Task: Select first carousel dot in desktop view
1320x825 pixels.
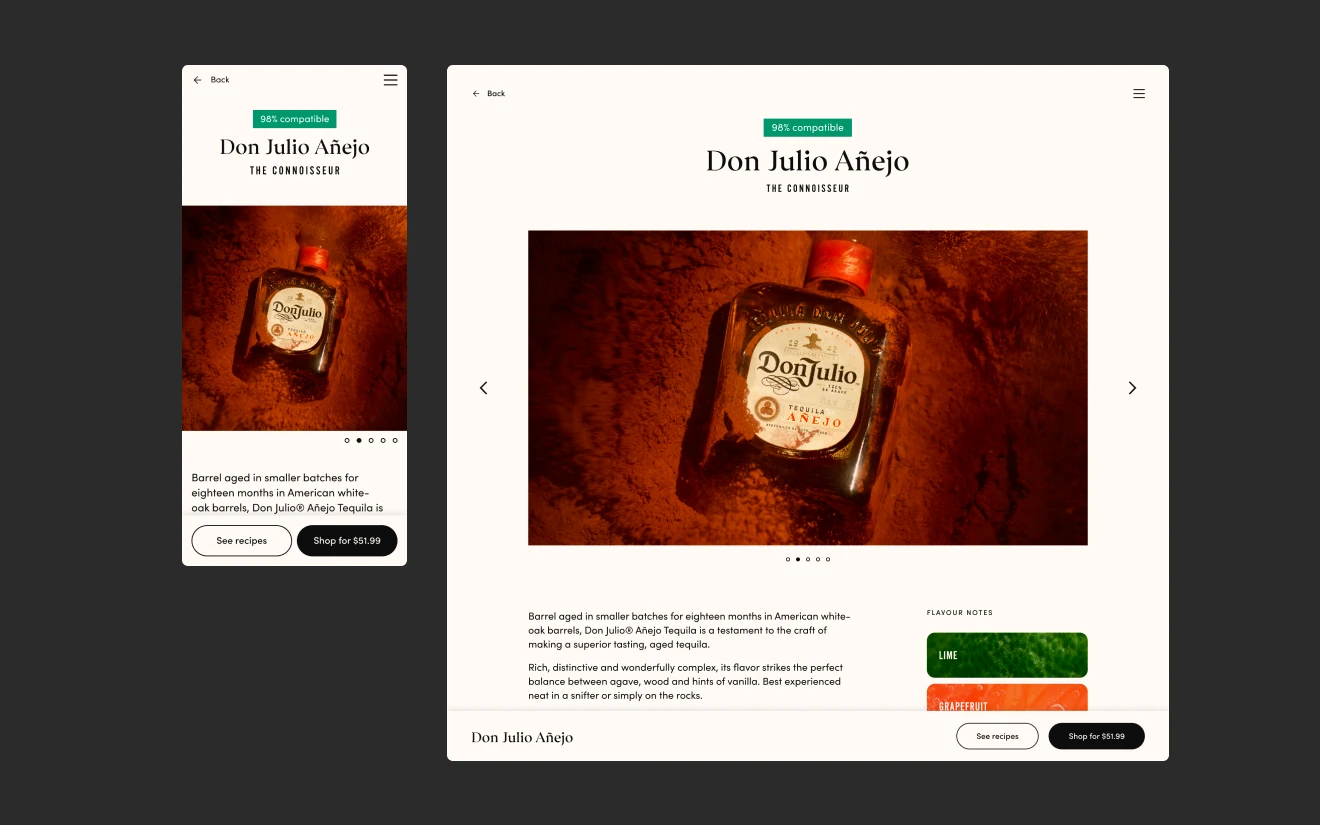Action: tap(788, 559)
